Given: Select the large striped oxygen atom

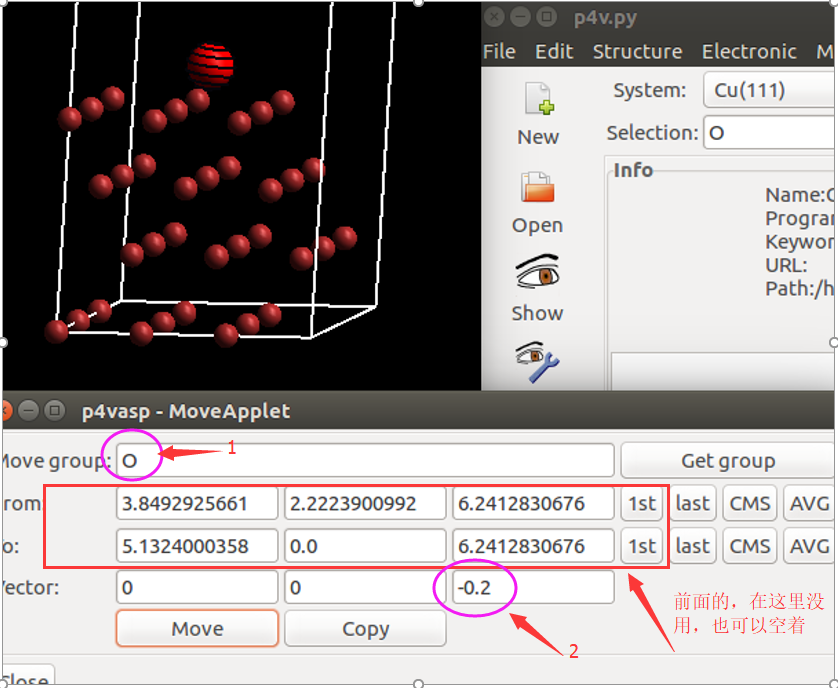Looking at the screenshot, I should coord(211,64).
